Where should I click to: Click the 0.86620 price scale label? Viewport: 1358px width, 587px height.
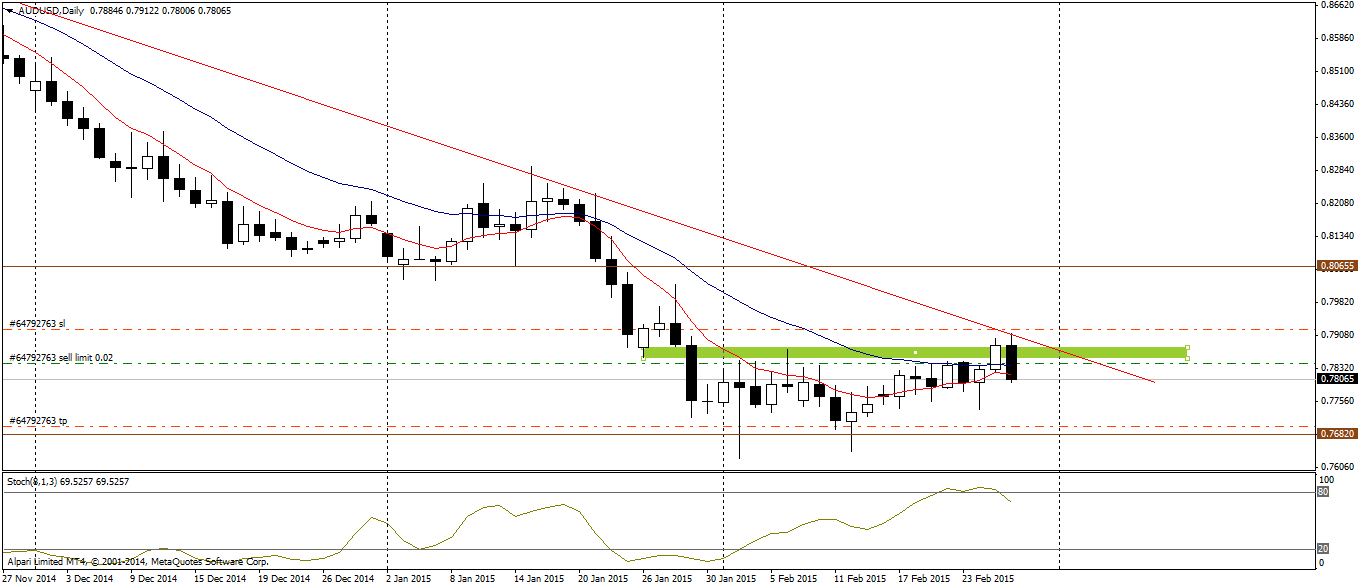click(1337, 5)
